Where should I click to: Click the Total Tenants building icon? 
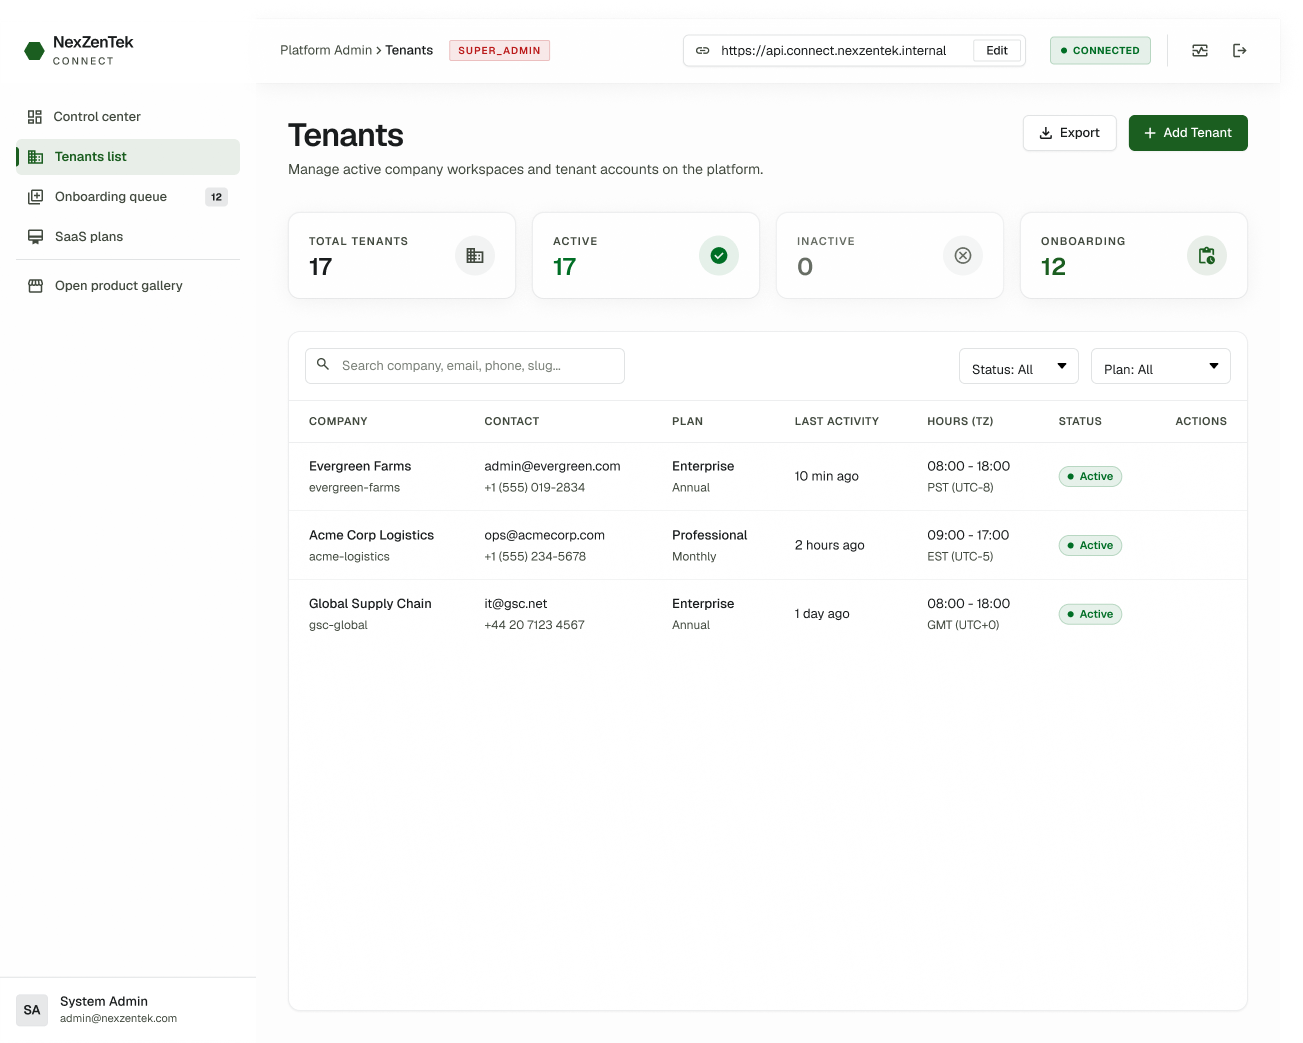475,256
